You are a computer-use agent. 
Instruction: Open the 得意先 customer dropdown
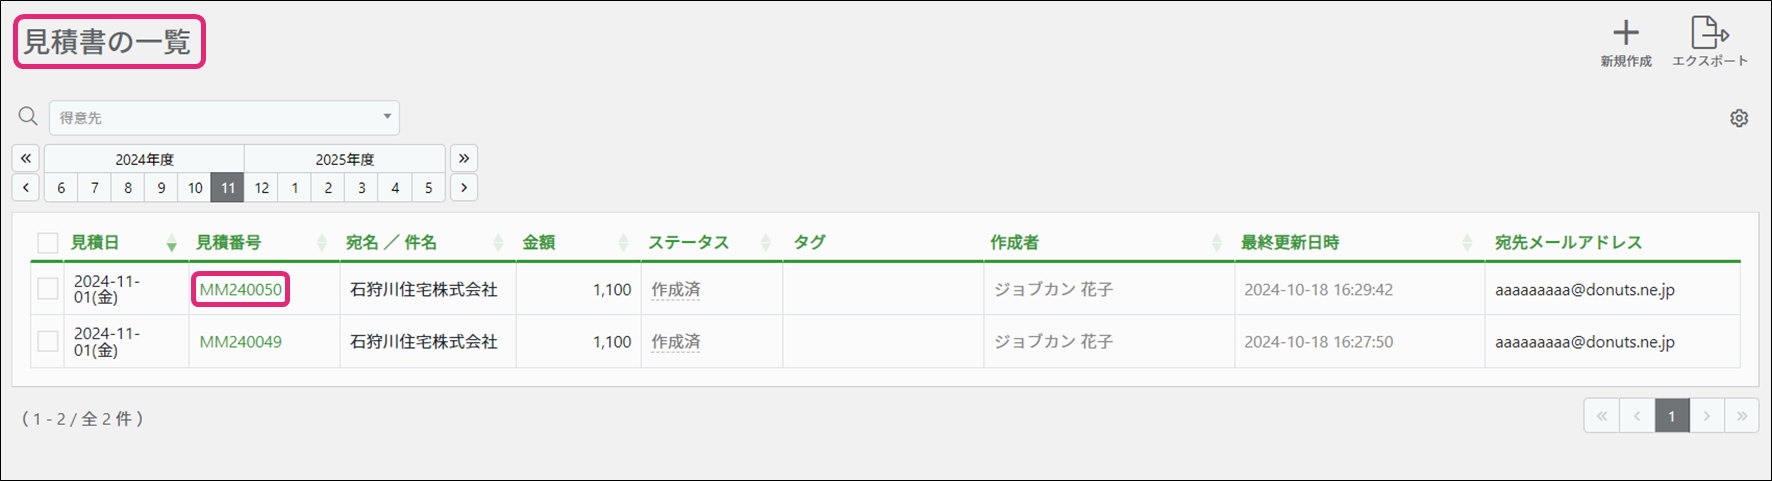point(224,118)
